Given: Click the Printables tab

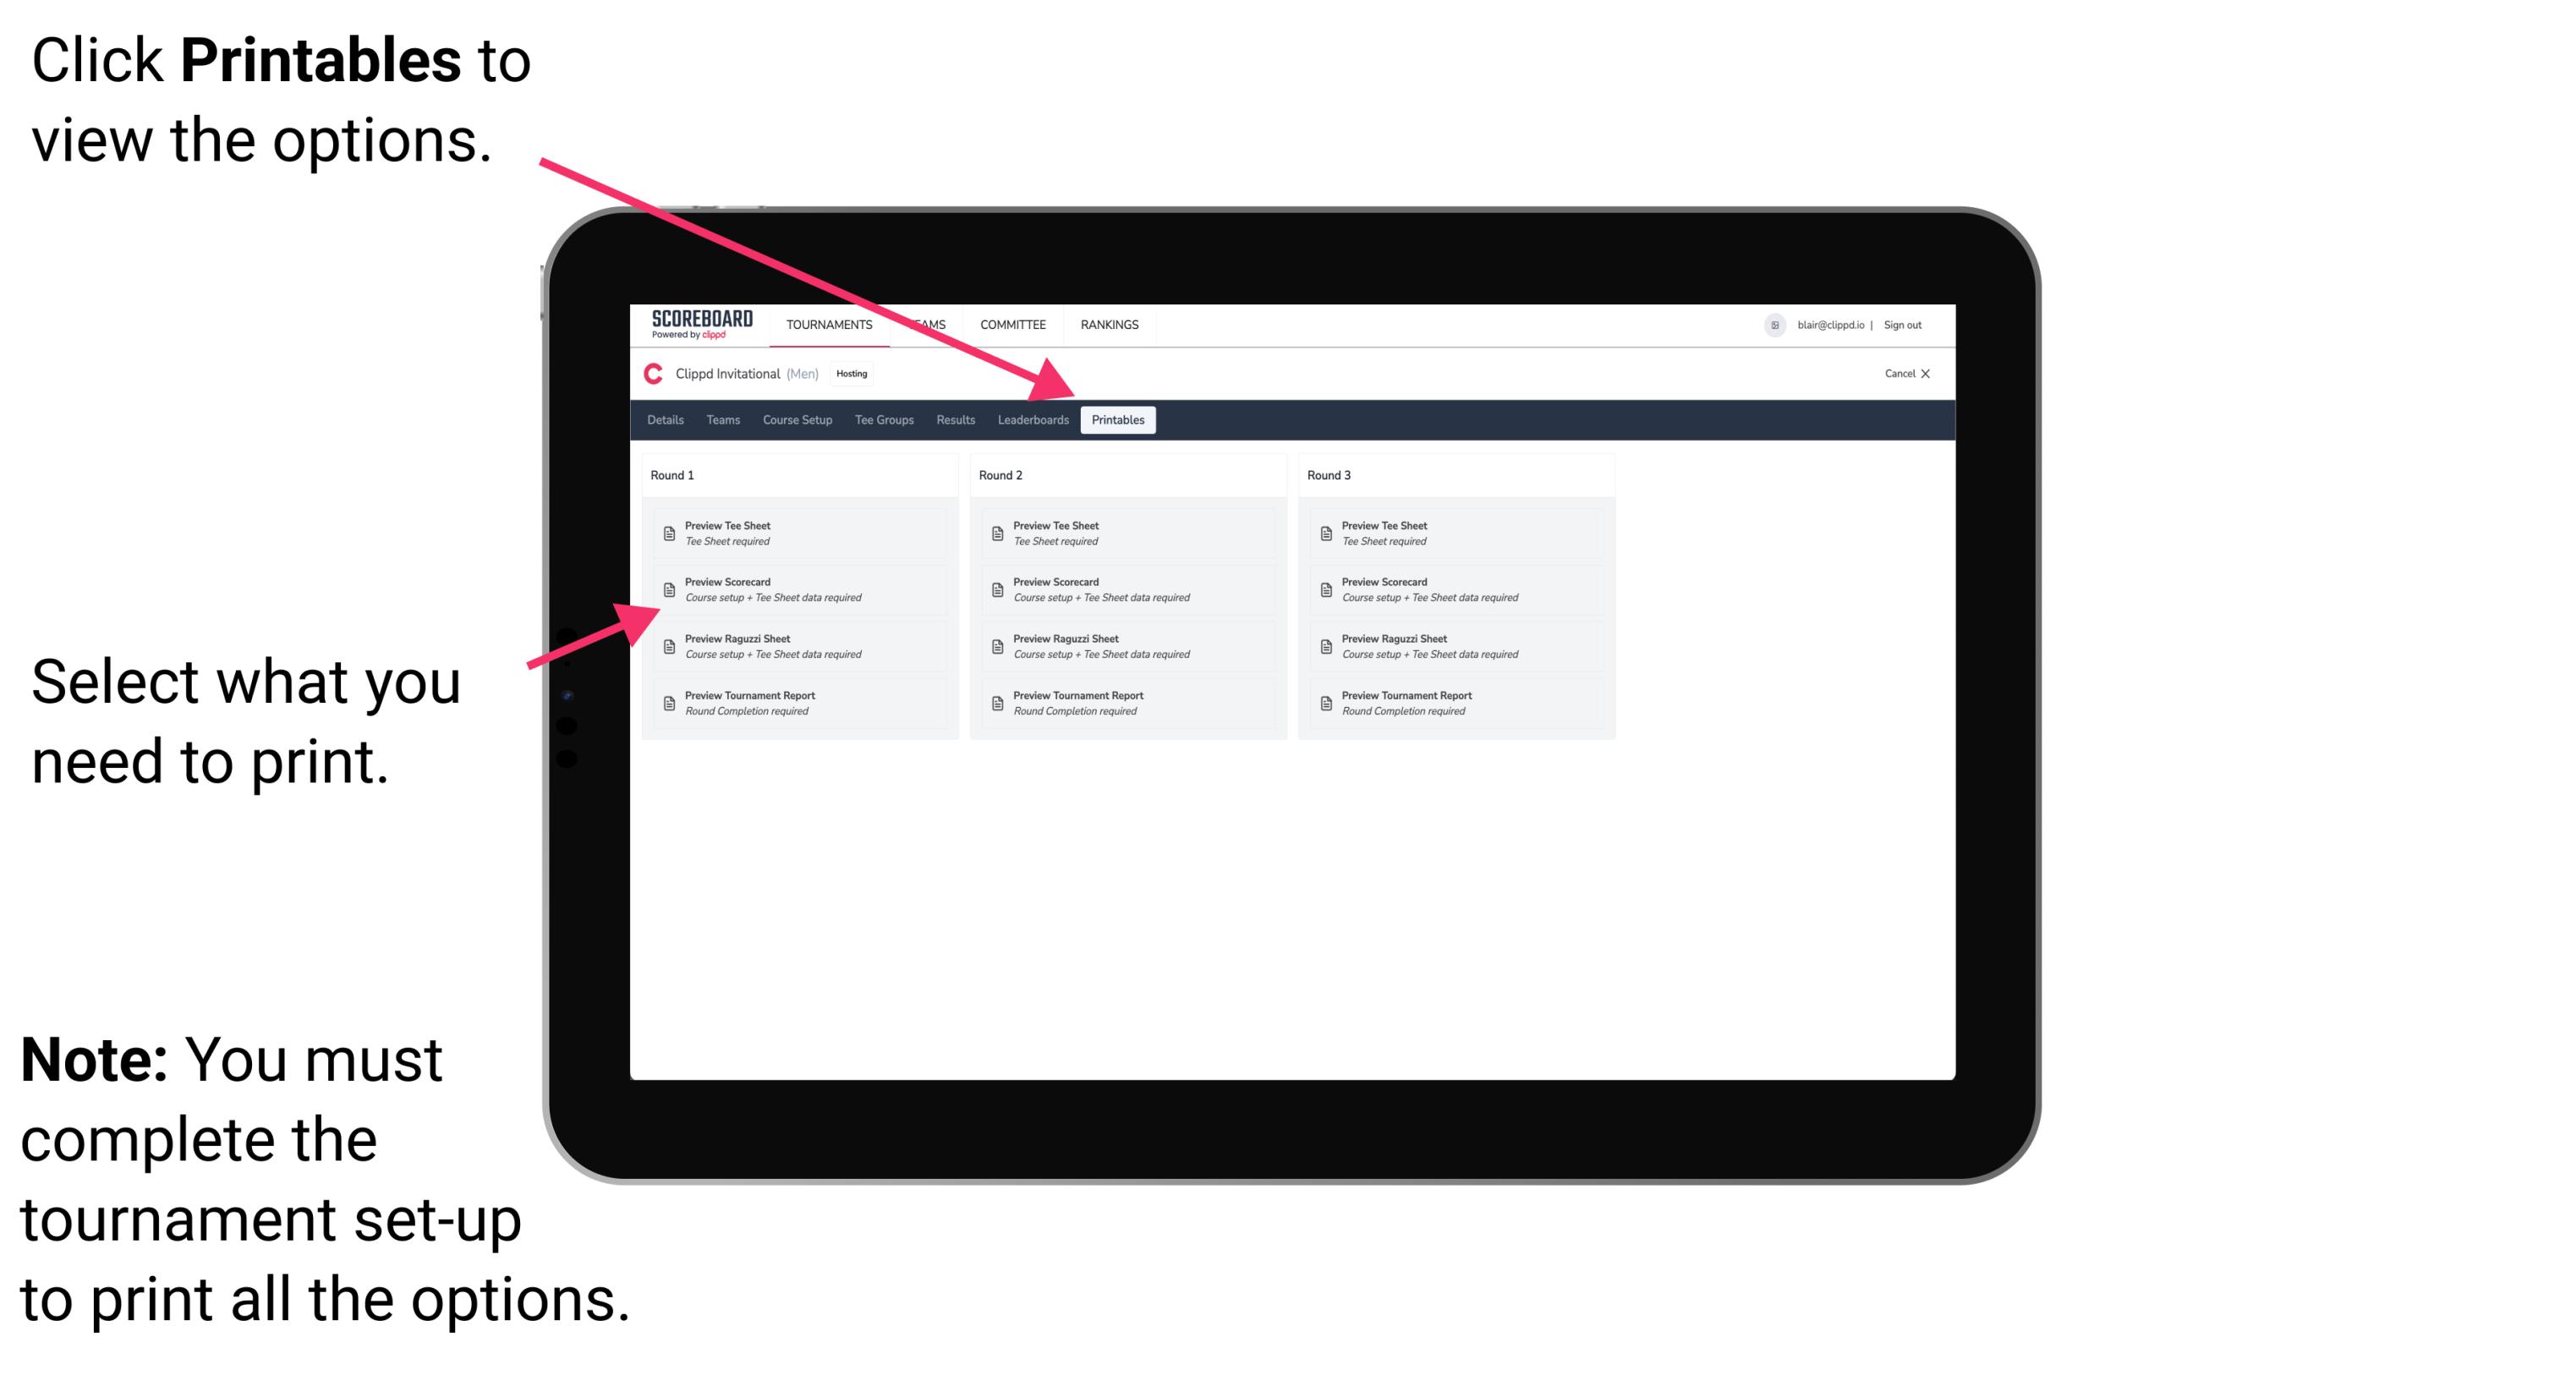Looking at the screenshot, I should click(1118, 422).
